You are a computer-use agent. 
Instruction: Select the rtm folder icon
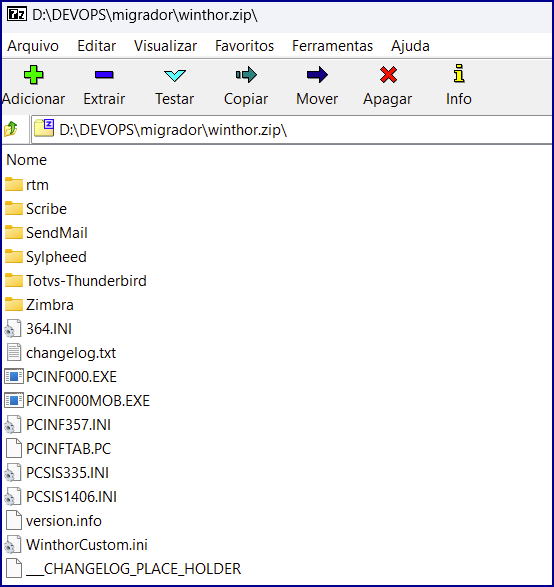pos(14,184)
